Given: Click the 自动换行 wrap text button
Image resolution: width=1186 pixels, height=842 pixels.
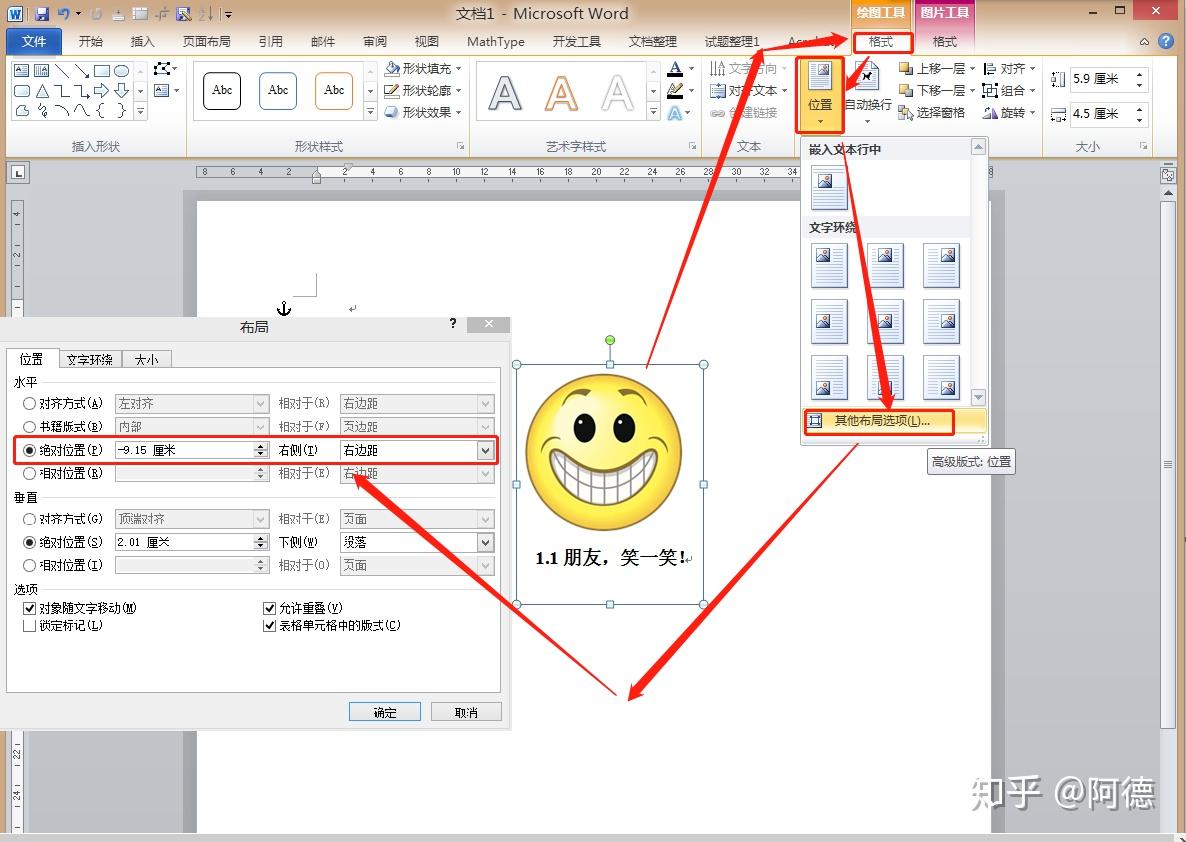Looking at the screenshot, I should click(x=867, y=95).
